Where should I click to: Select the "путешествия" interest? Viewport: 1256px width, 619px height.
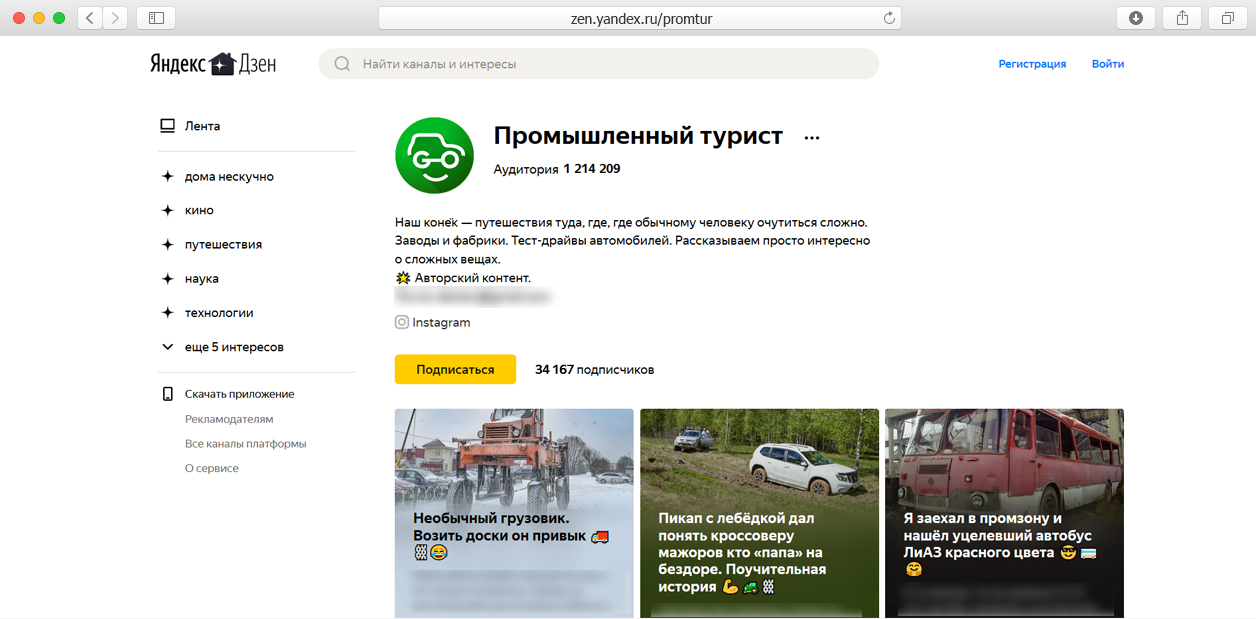(x=222, y=245)
